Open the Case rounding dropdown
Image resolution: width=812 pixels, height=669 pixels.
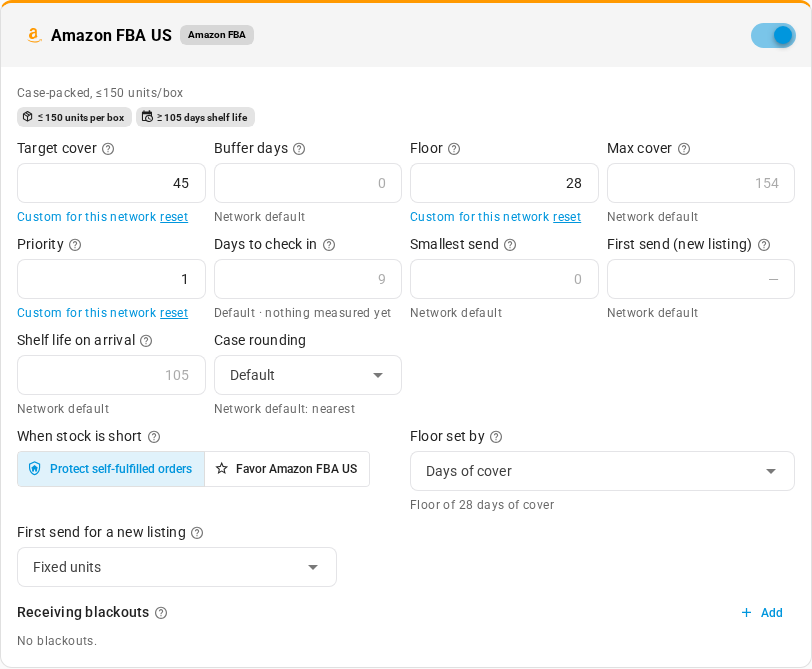[308, 375]
